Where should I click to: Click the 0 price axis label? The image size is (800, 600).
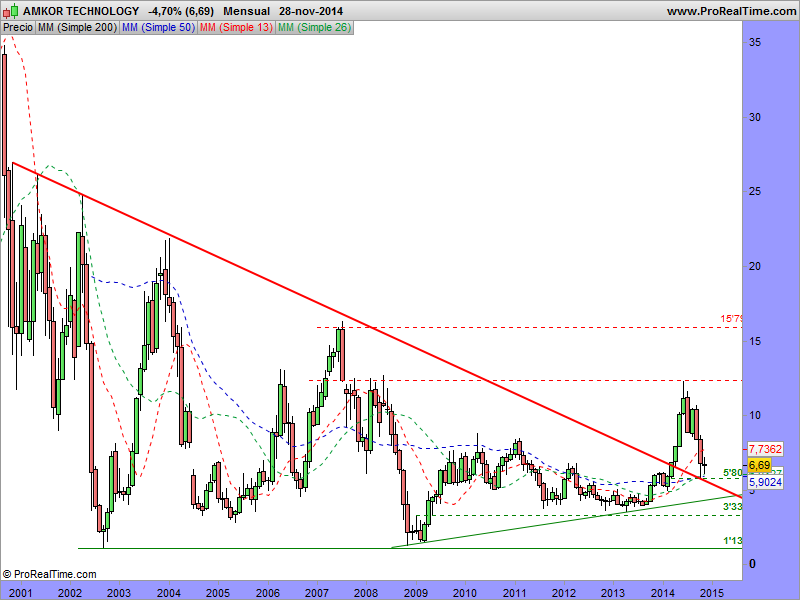pyautogui.click(x=752, y=564)
